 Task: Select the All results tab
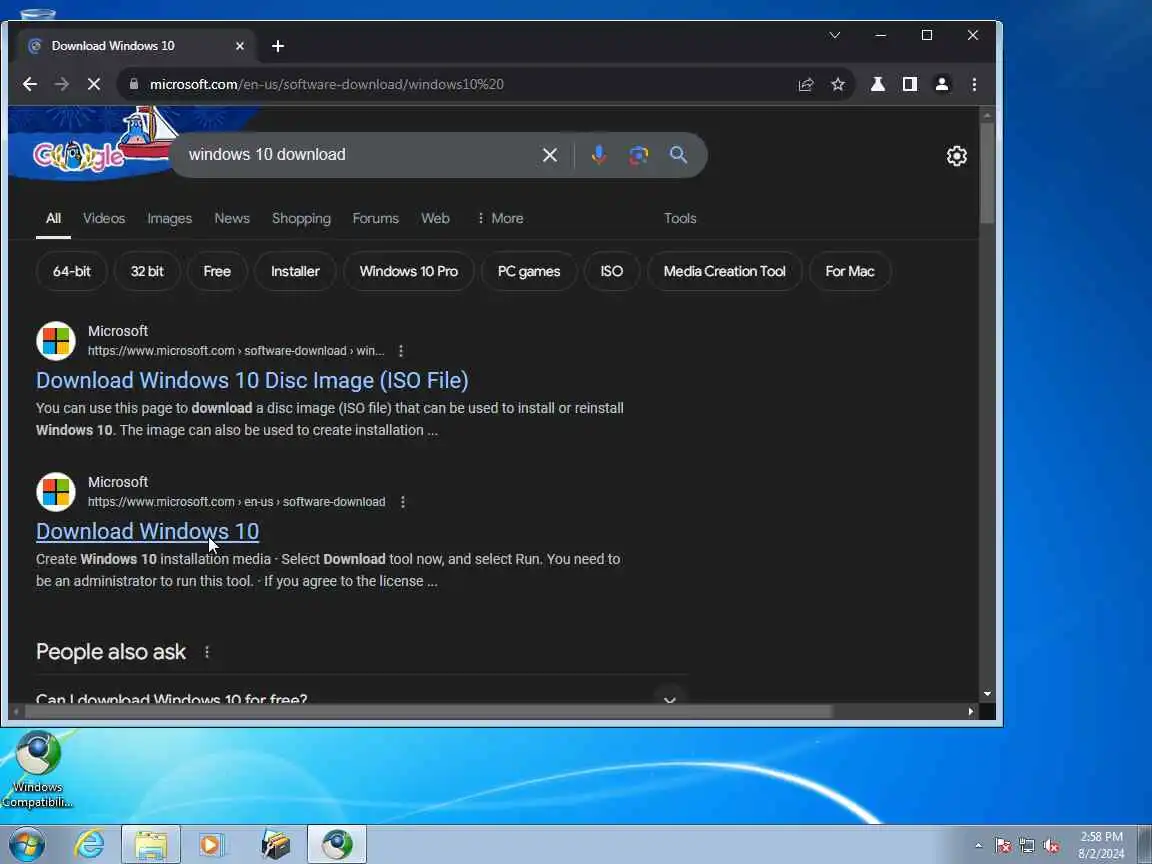tap(53, 218)
